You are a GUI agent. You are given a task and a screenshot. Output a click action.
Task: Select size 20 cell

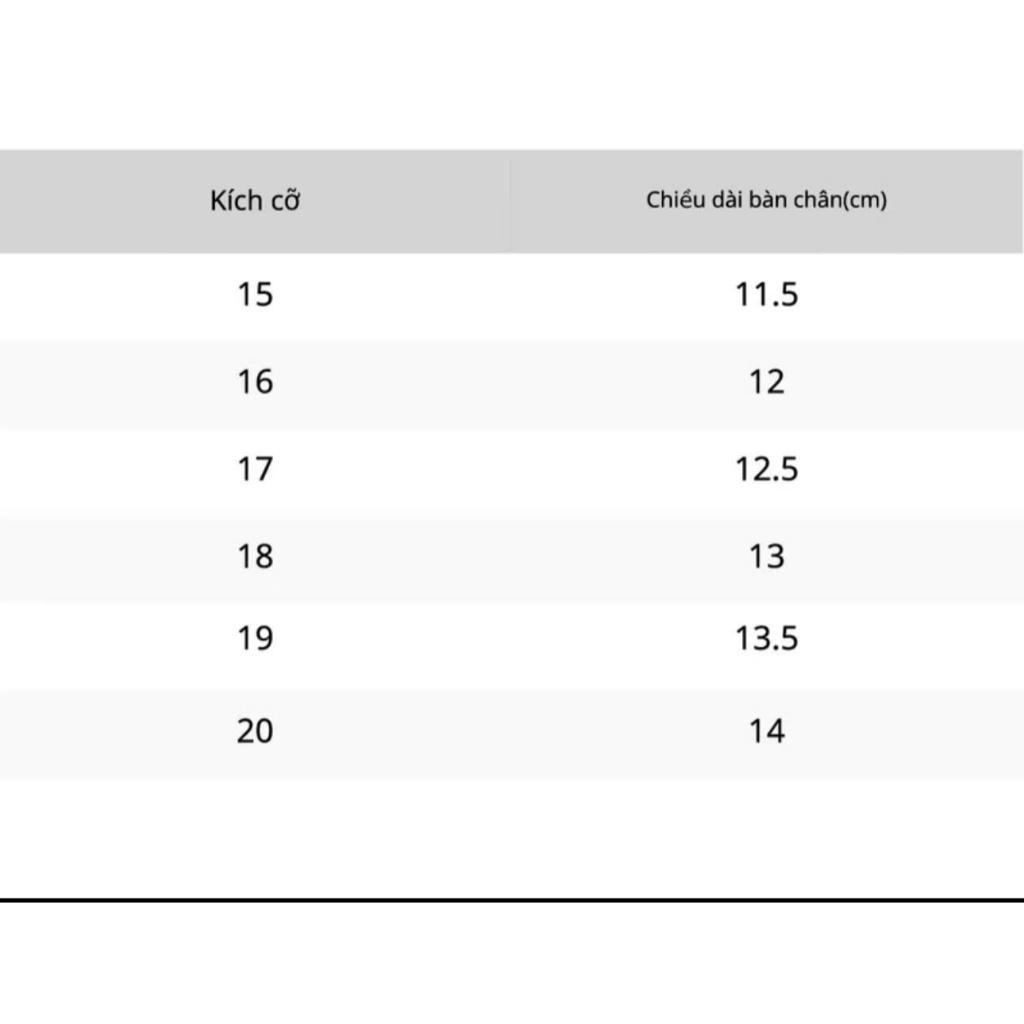click(x=255, y=731)
